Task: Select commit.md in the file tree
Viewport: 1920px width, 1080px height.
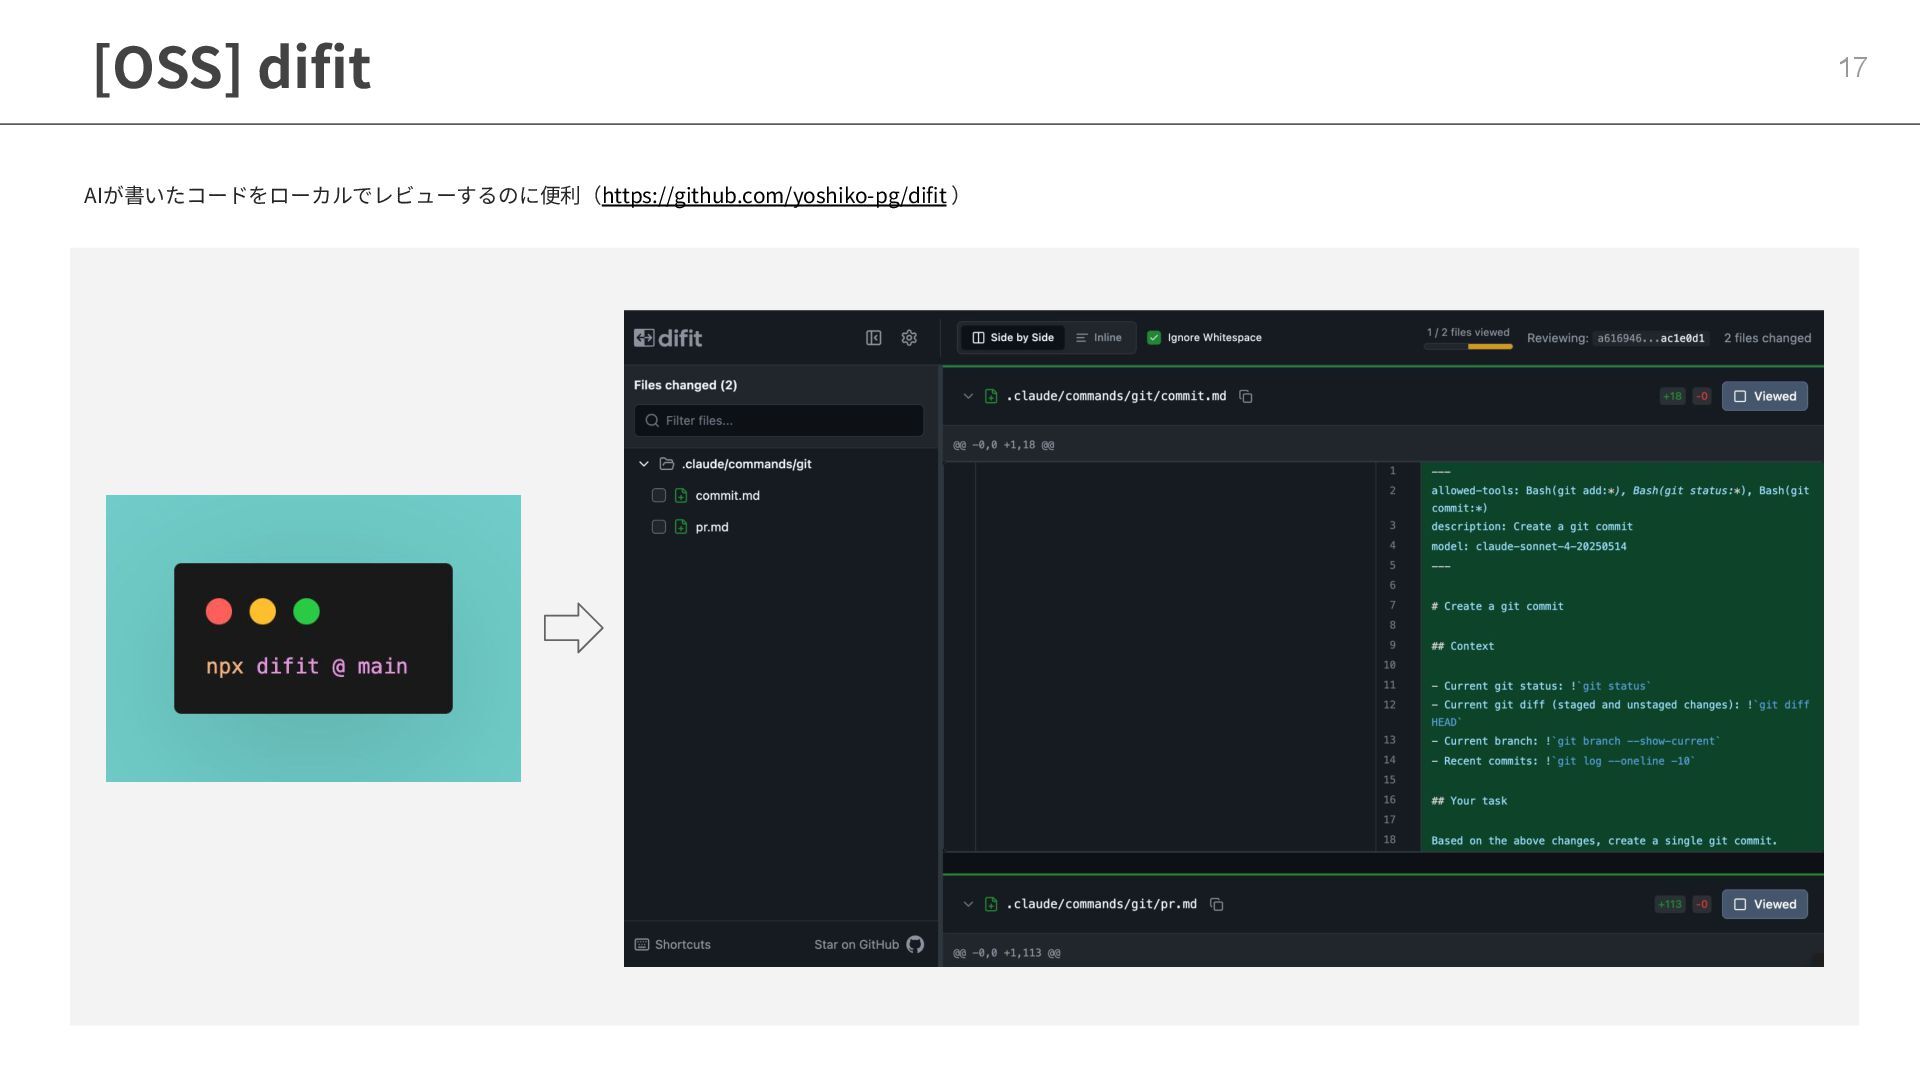Action: [727, 496]
